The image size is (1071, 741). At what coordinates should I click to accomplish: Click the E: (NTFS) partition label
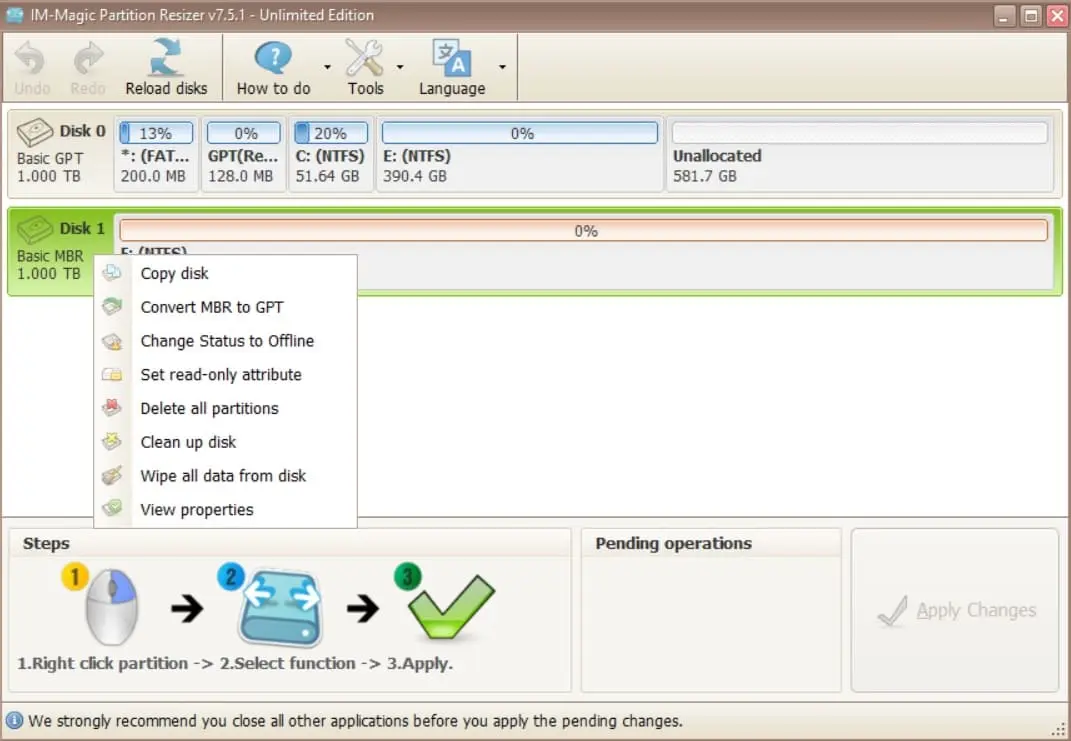417,156
